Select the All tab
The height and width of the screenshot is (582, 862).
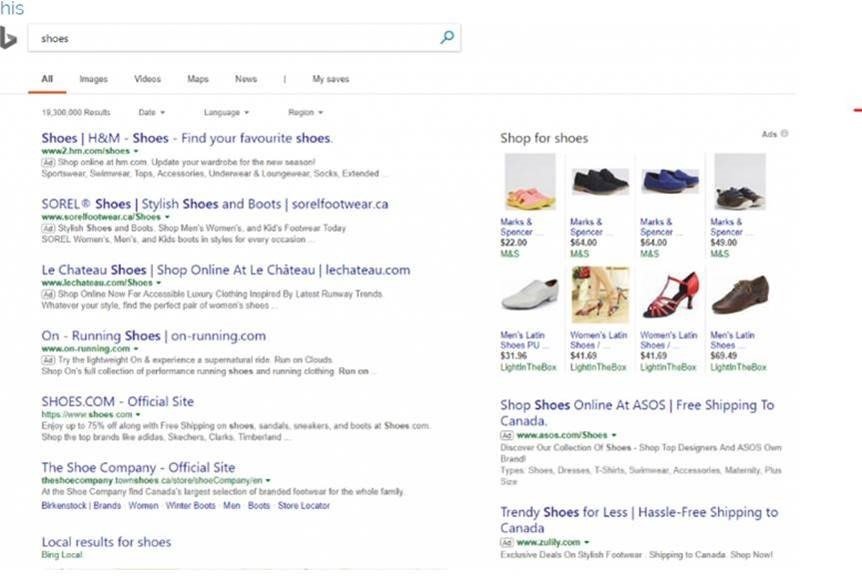47,79
